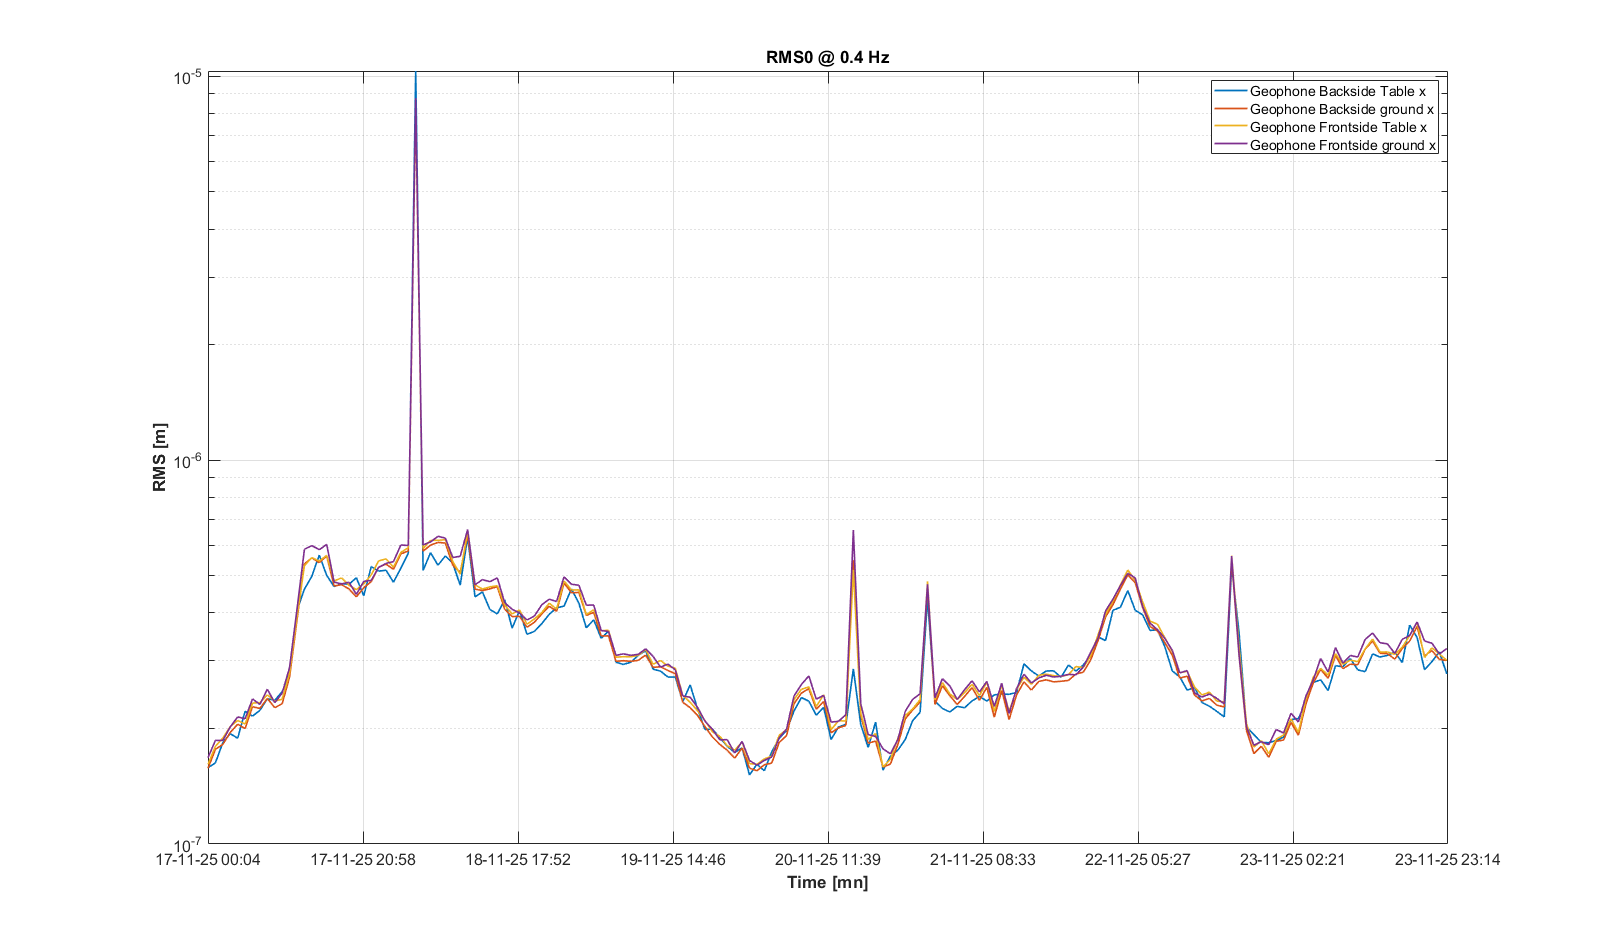This screenshot has width=1600, height=948.
Task: Click the purple line sample in legend
Action: (x=1230, y=145)
